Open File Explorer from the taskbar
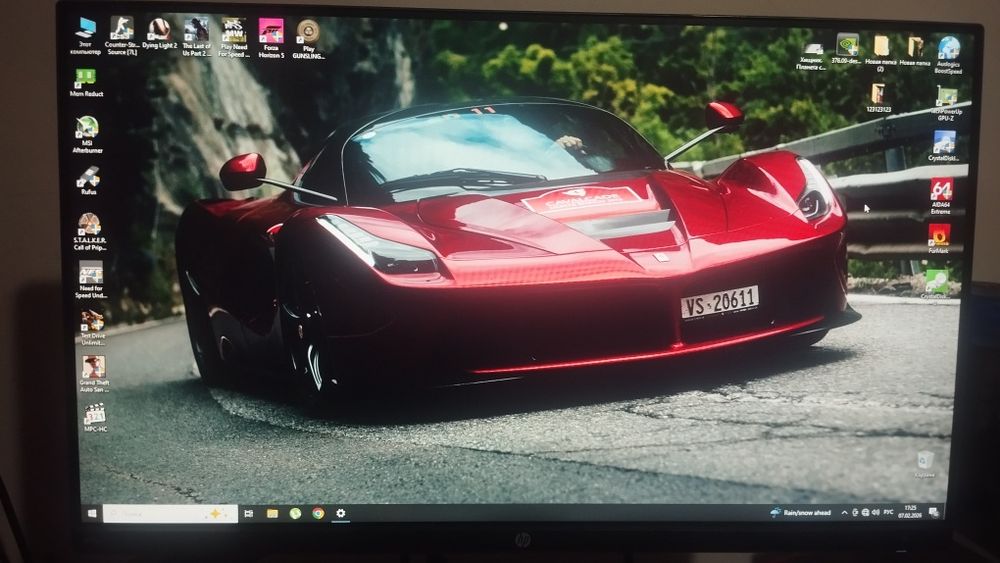This screenshot has height=563, width=1000. point(272,513)
